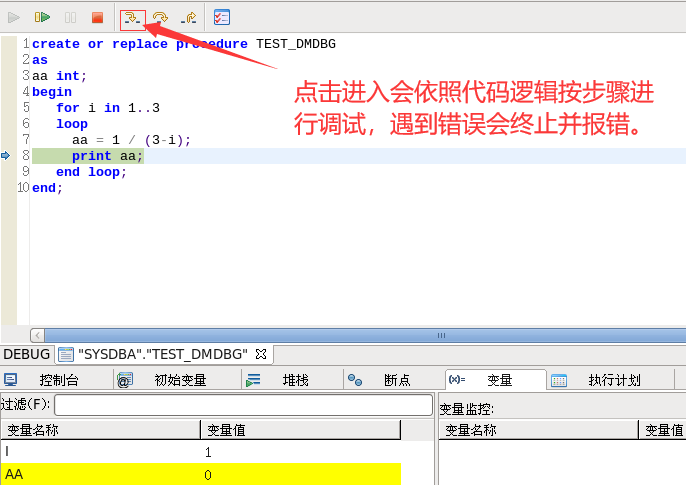This screenshot has width=686, height=485.
Task: Click the "begin" keyword on line 4
Action: pyautogui.click(x=52, y=92)
